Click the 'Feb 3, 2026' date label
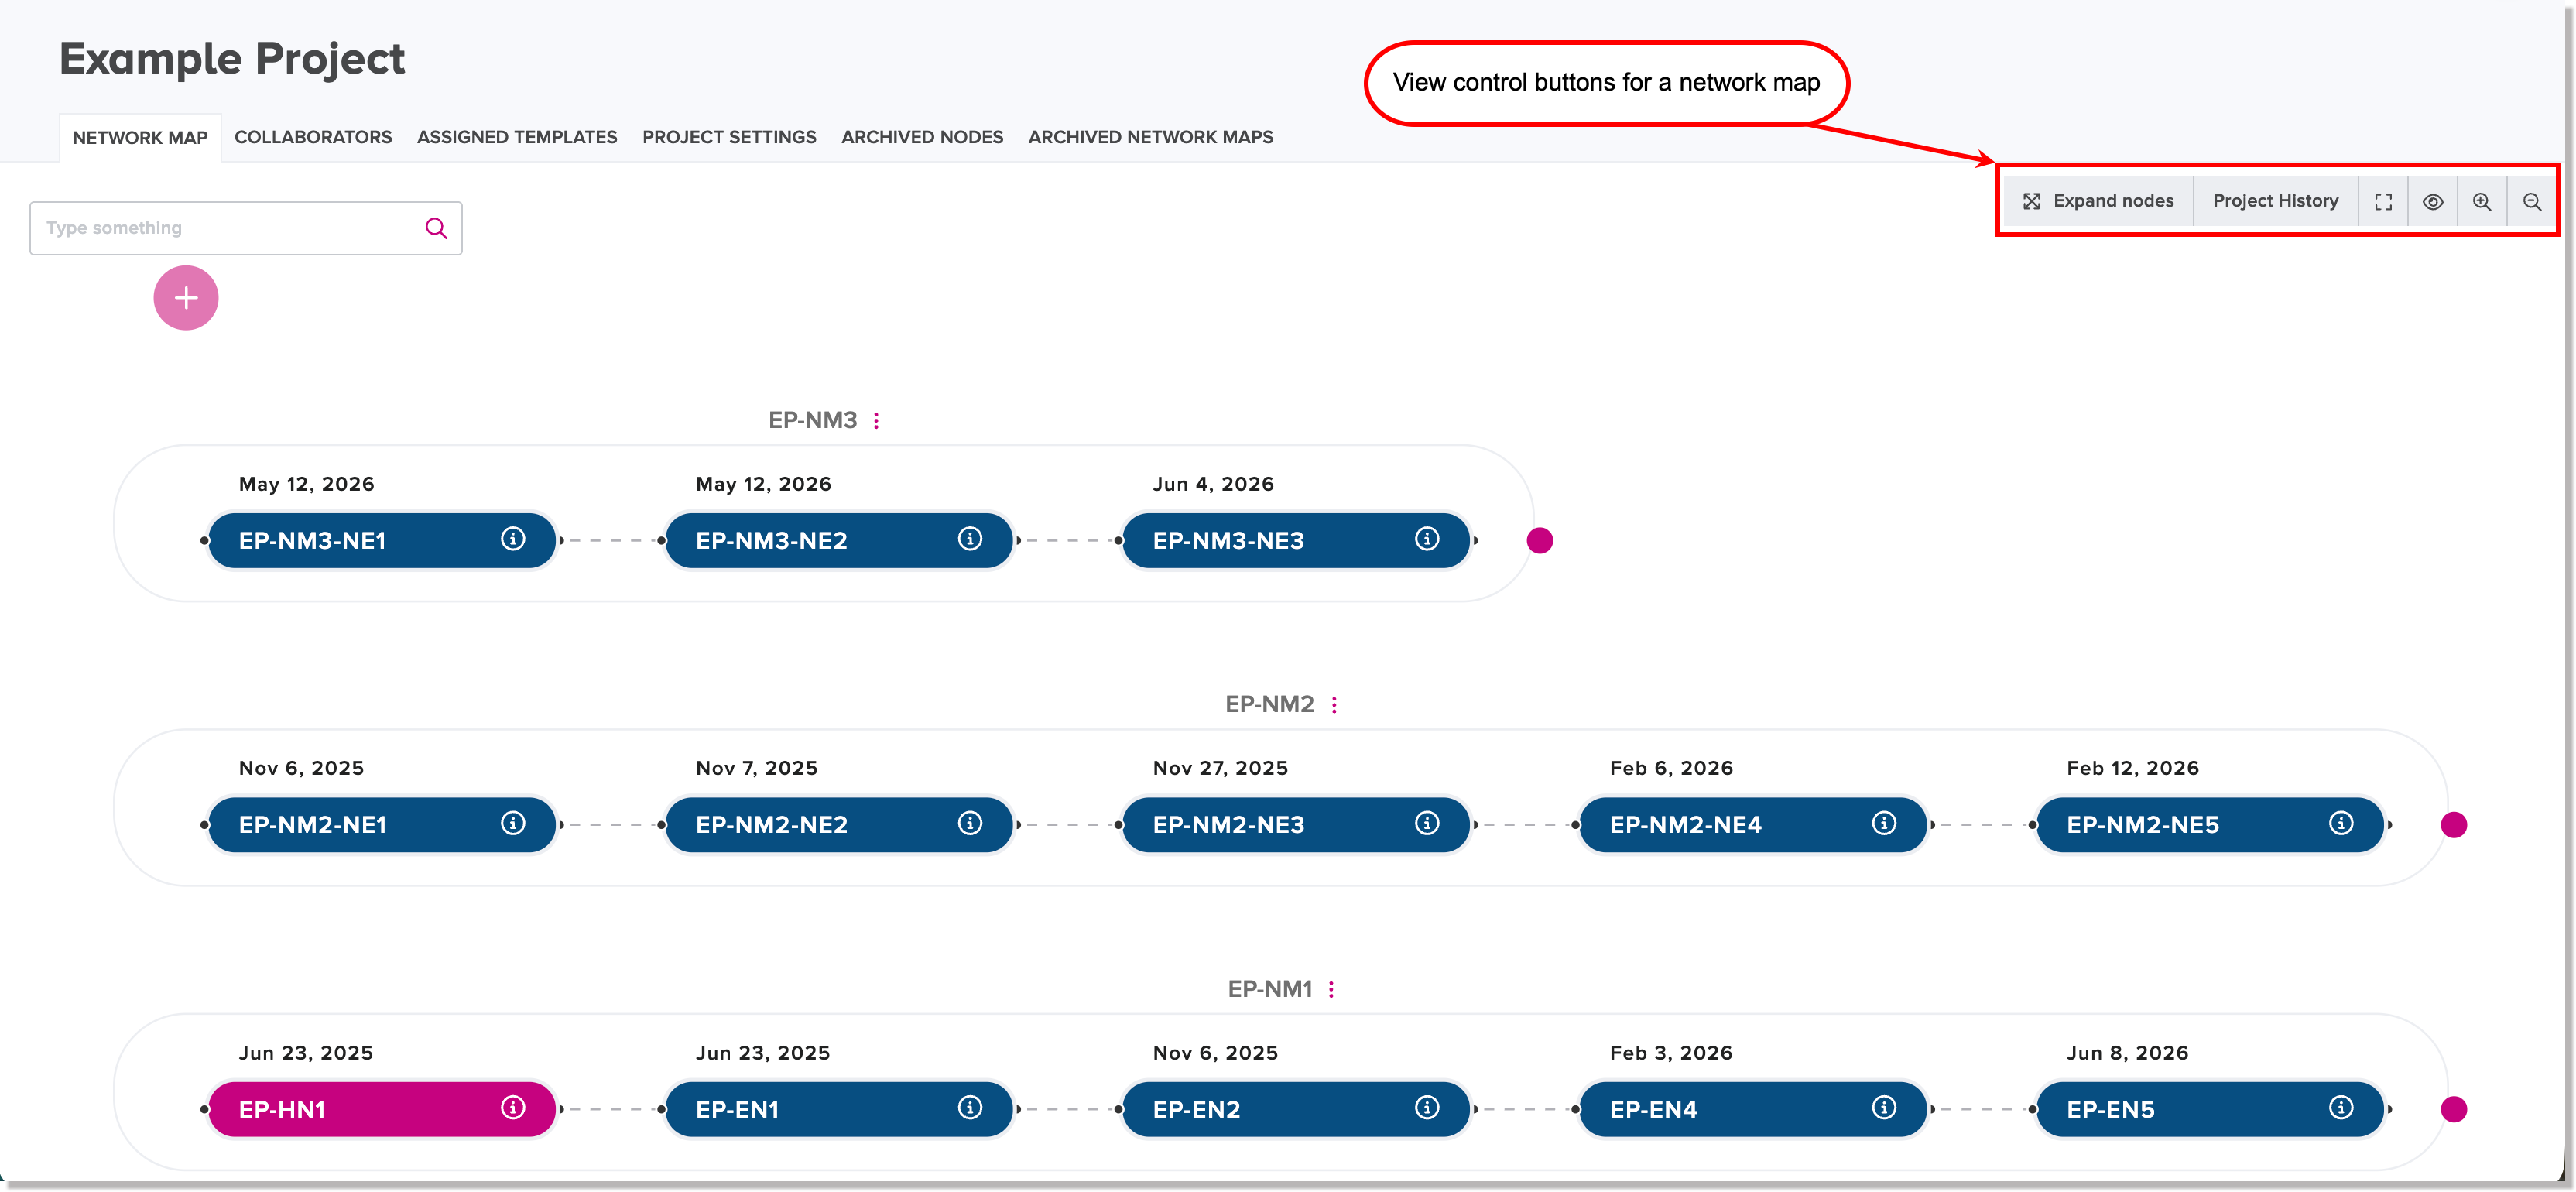The image size is (2576, 1192). tap(1671, 1053)
